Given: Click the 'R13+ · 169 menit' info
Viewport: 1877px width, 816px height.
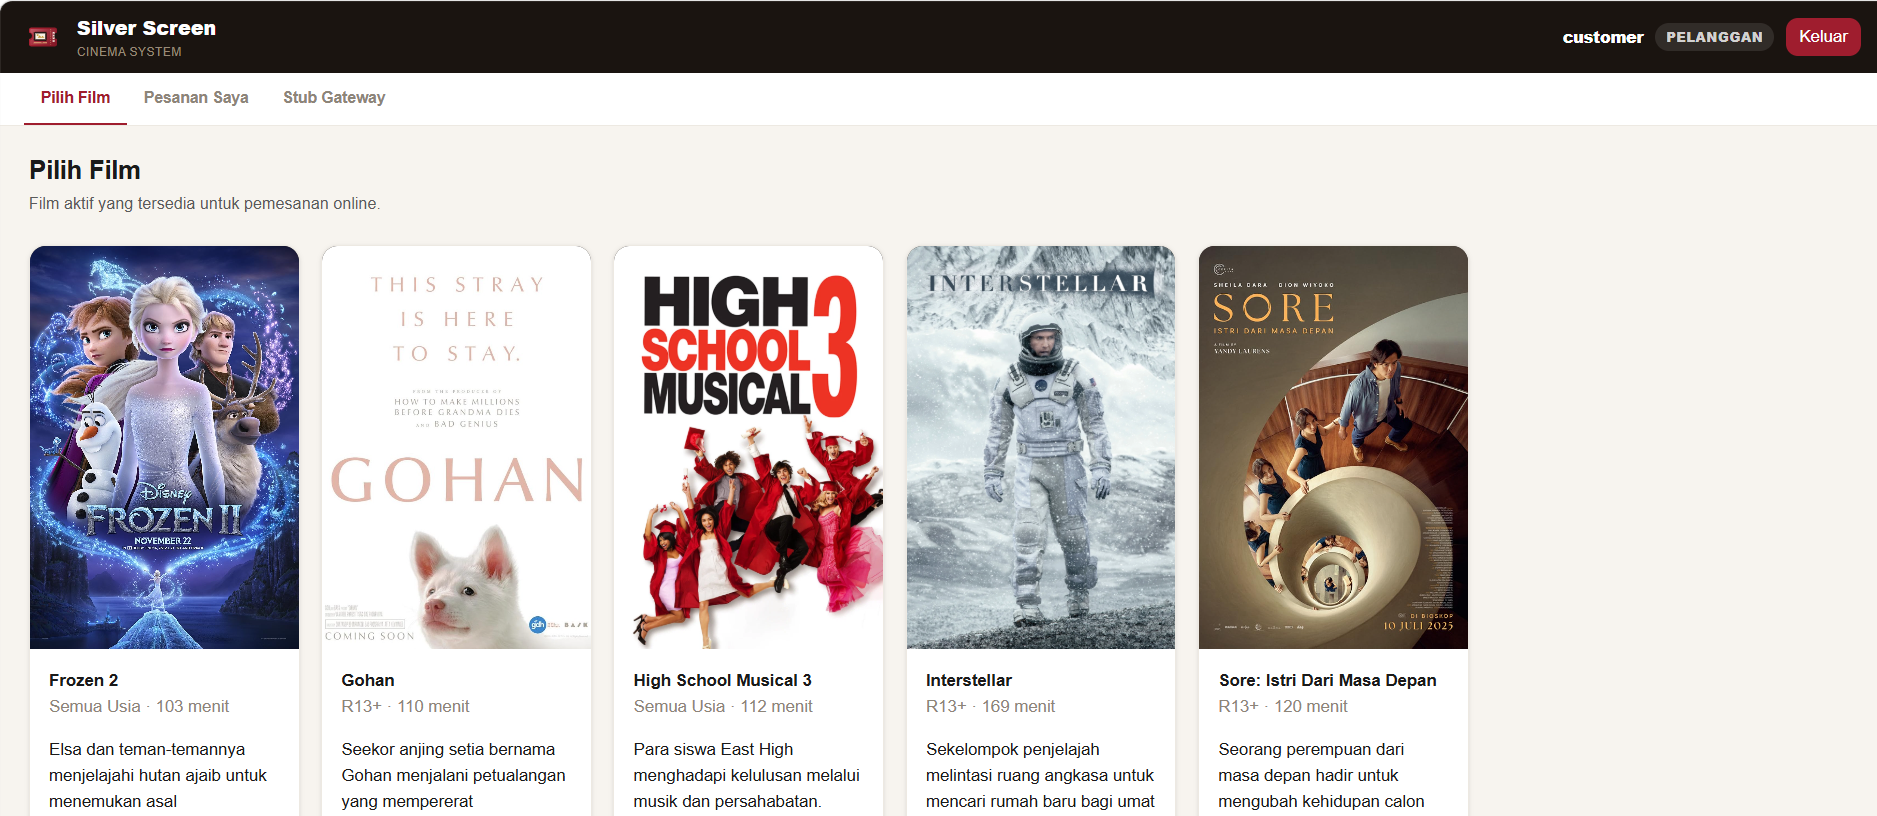Looking at the screenshot, I should click(990, 706).
